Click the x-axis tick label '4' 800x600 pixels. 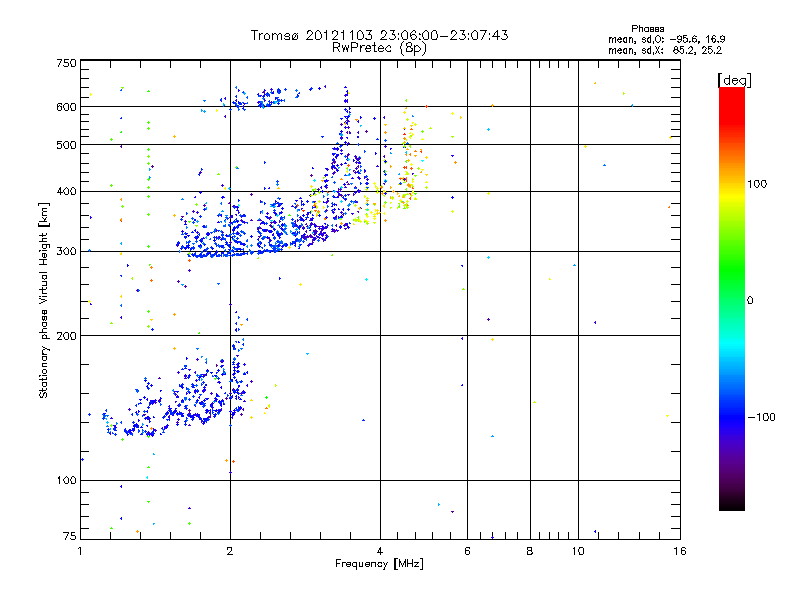380,551
